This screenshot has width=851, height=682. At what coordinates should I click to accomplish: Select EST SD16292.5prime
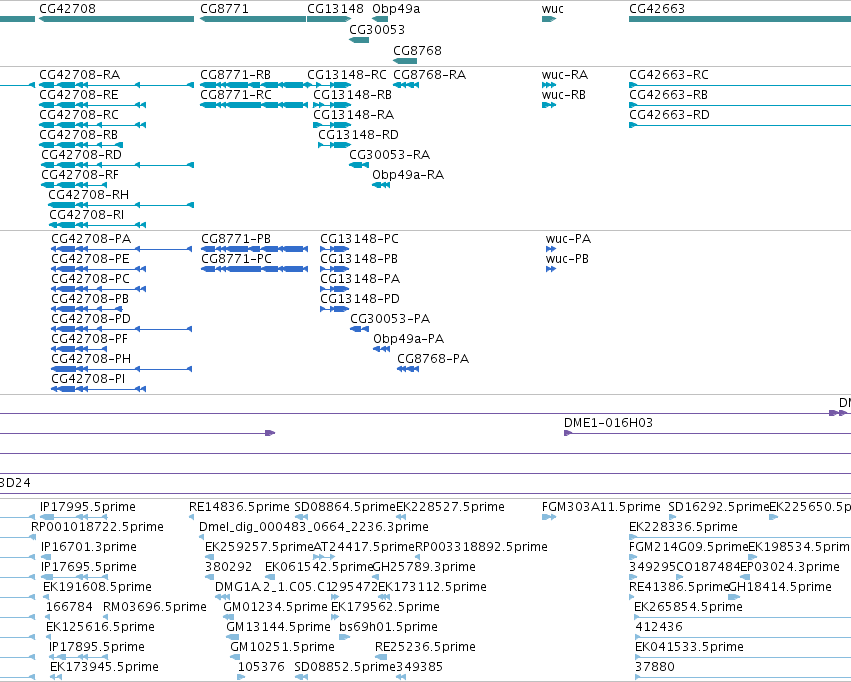click(x=719, y=507)
